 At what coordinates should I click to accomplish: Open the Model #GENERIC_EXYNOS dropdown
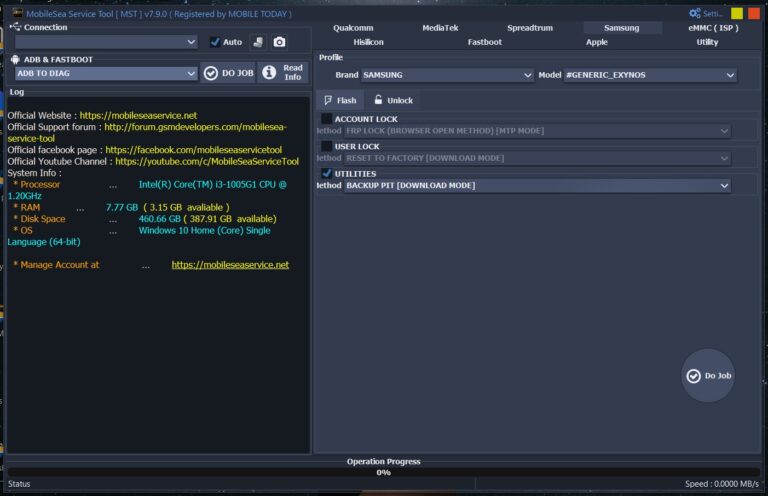coord(649,75)
